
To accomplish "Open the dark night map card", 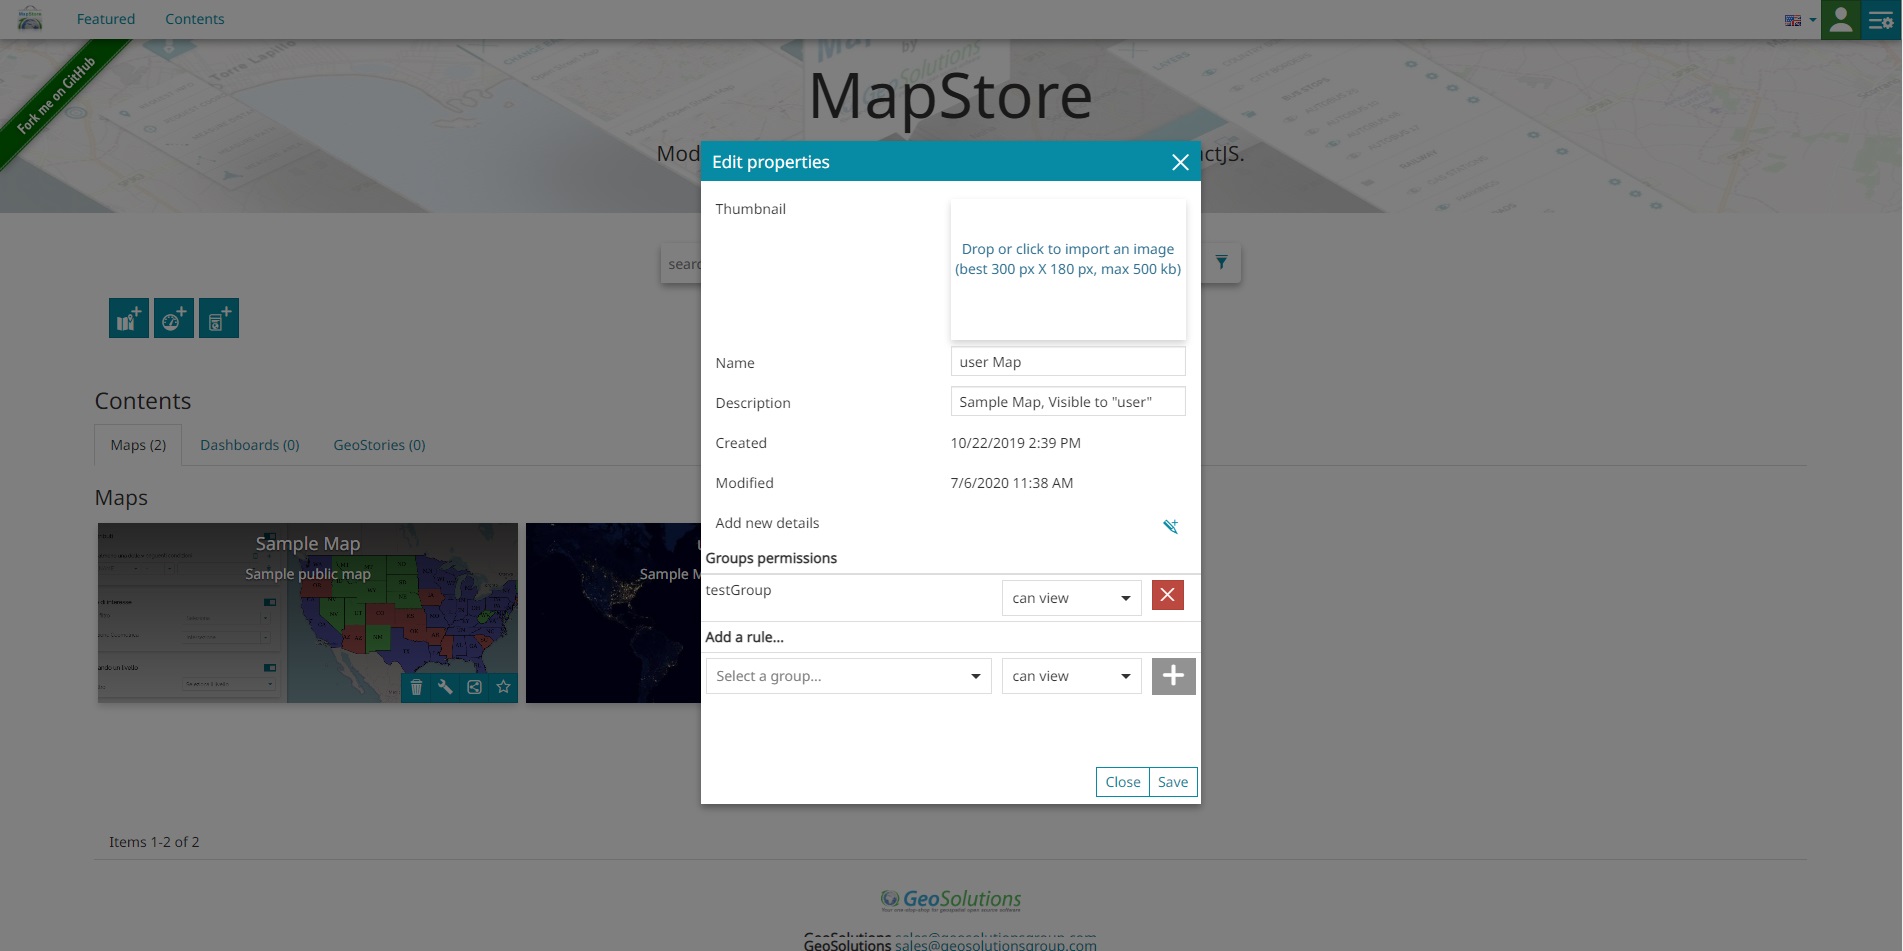I will [x=613, y=612].
